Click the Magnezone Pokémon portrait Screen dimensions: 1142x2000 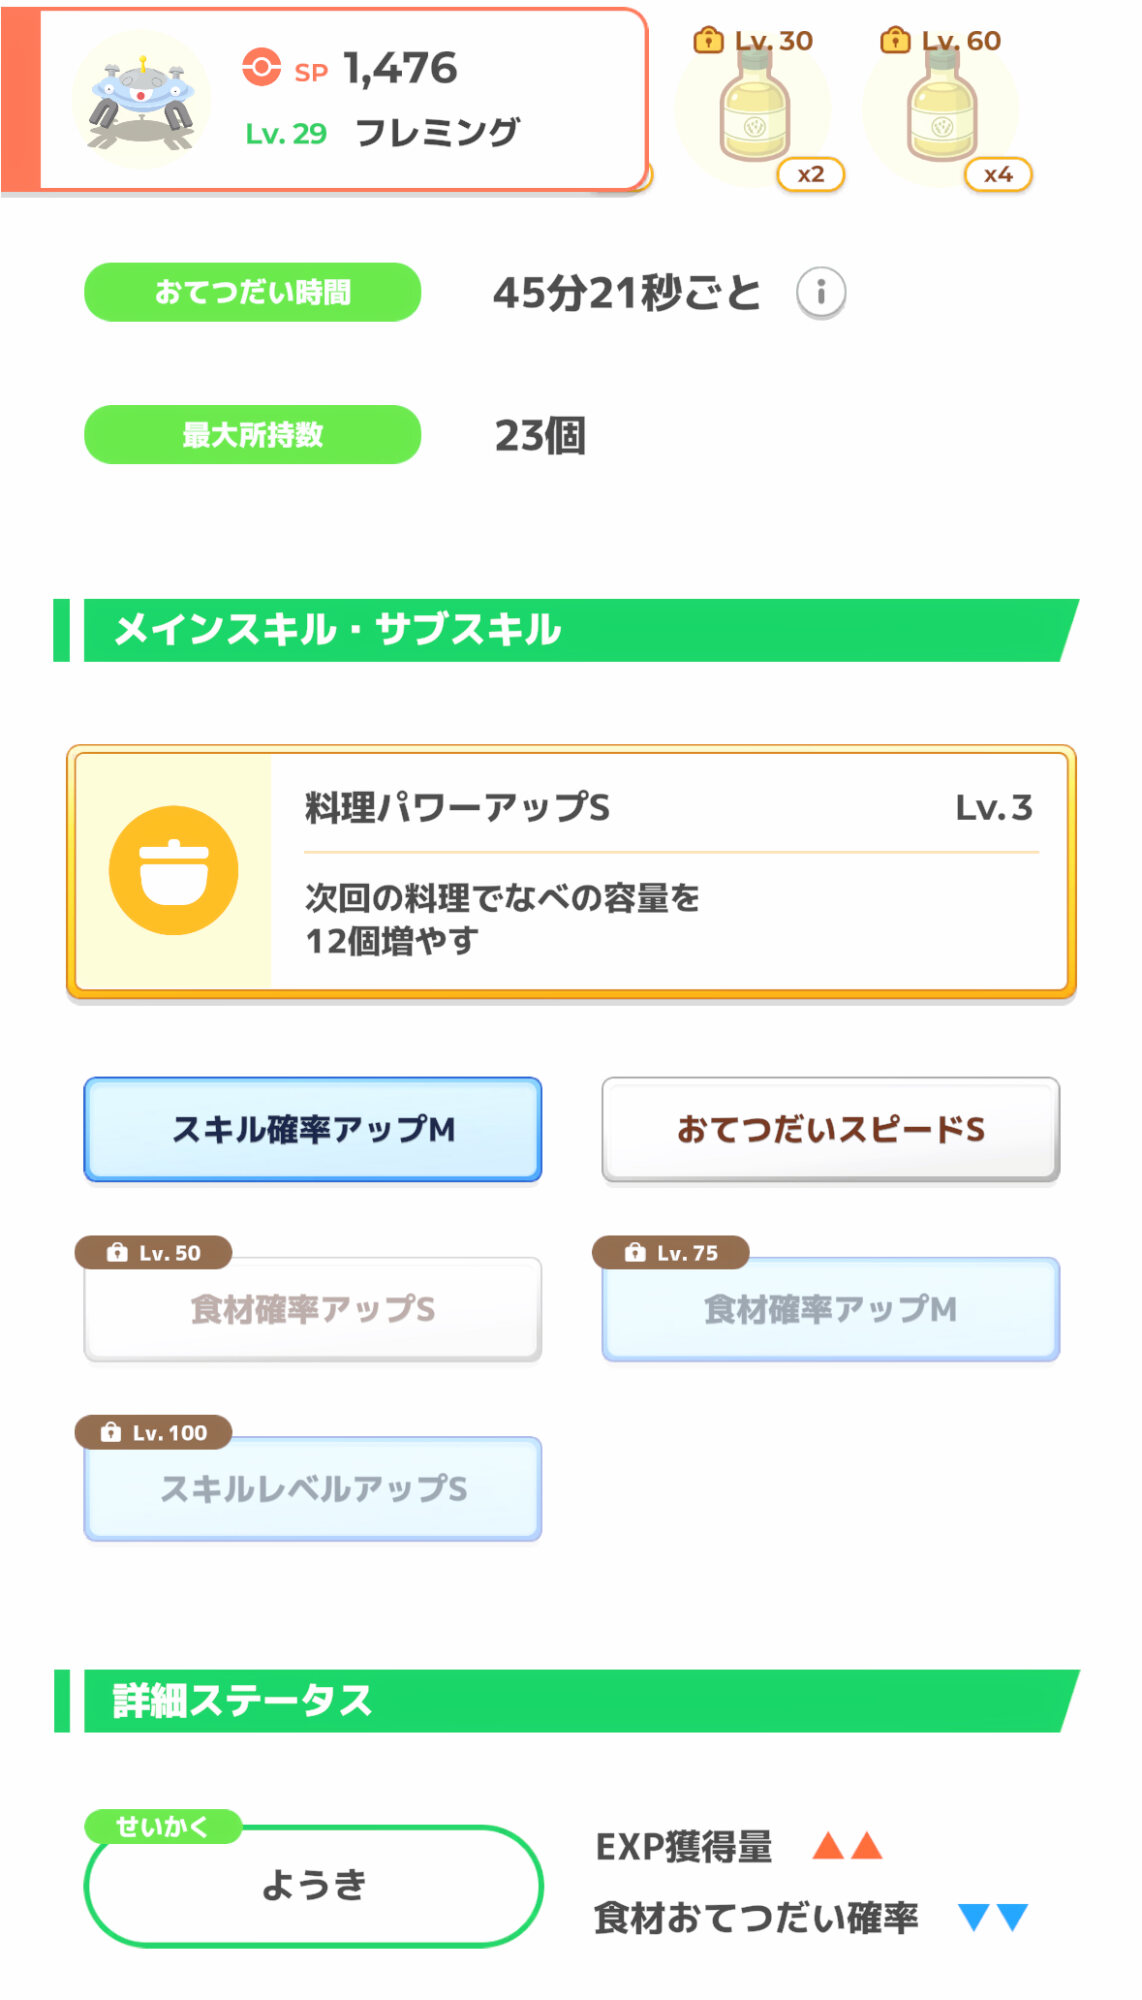click(x=141, y=100)
